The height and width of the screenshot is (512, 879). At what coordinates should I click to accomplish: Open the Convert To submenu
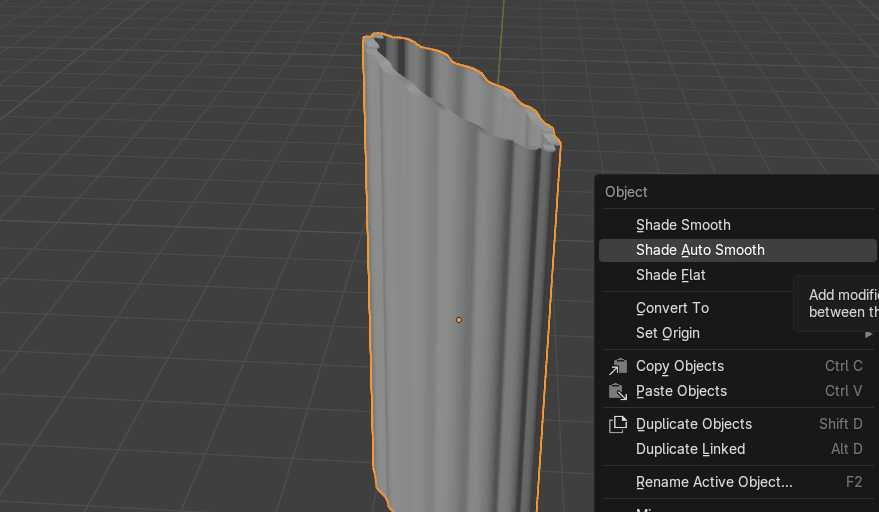[x=672, y=308]
